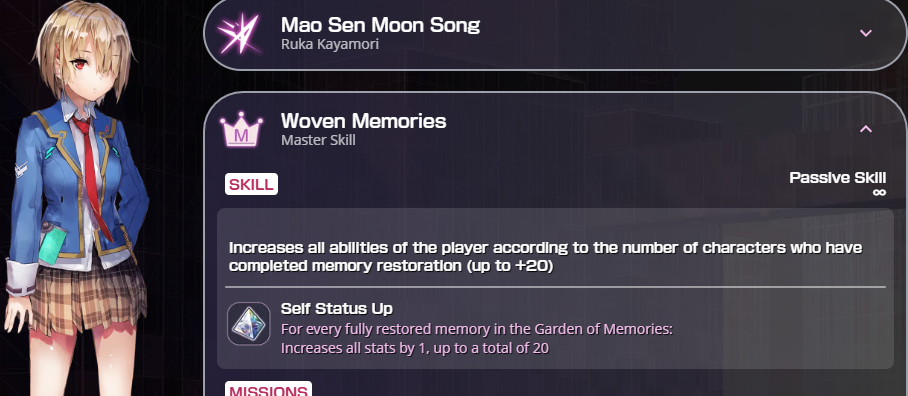Click the infinity symbol under Passive Skill

(x=879, y=192)
